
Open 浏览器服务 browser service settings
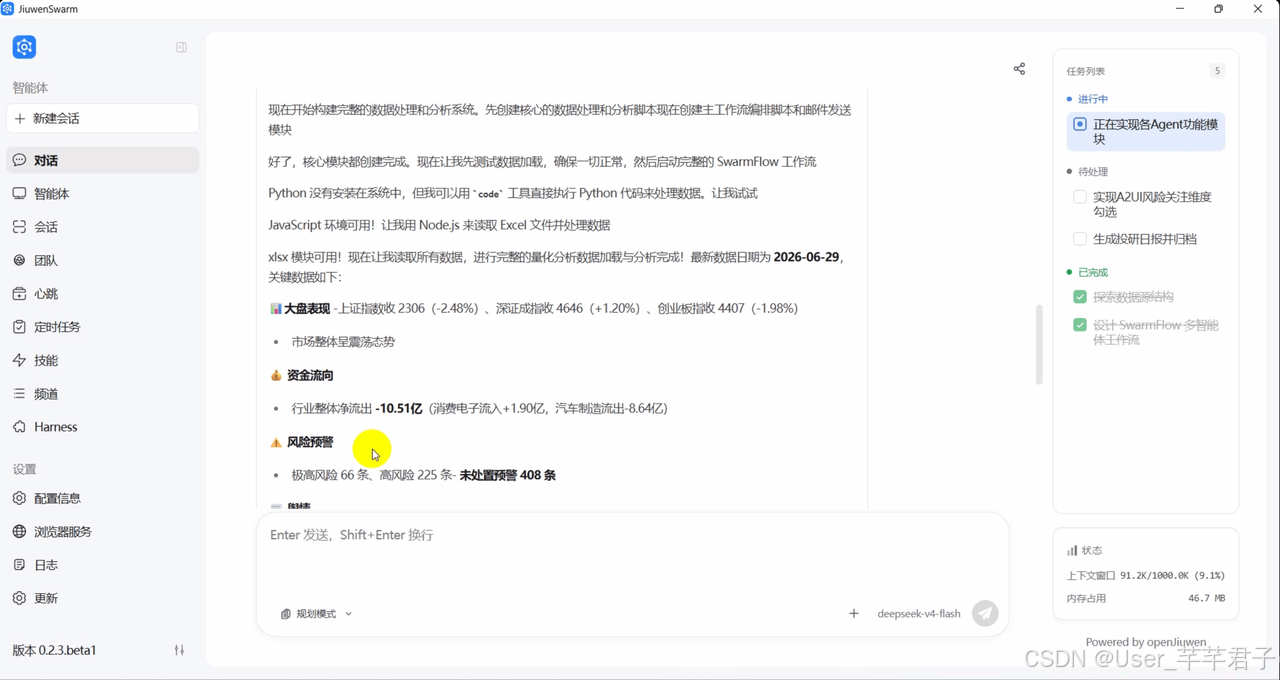tap(102, 532)
